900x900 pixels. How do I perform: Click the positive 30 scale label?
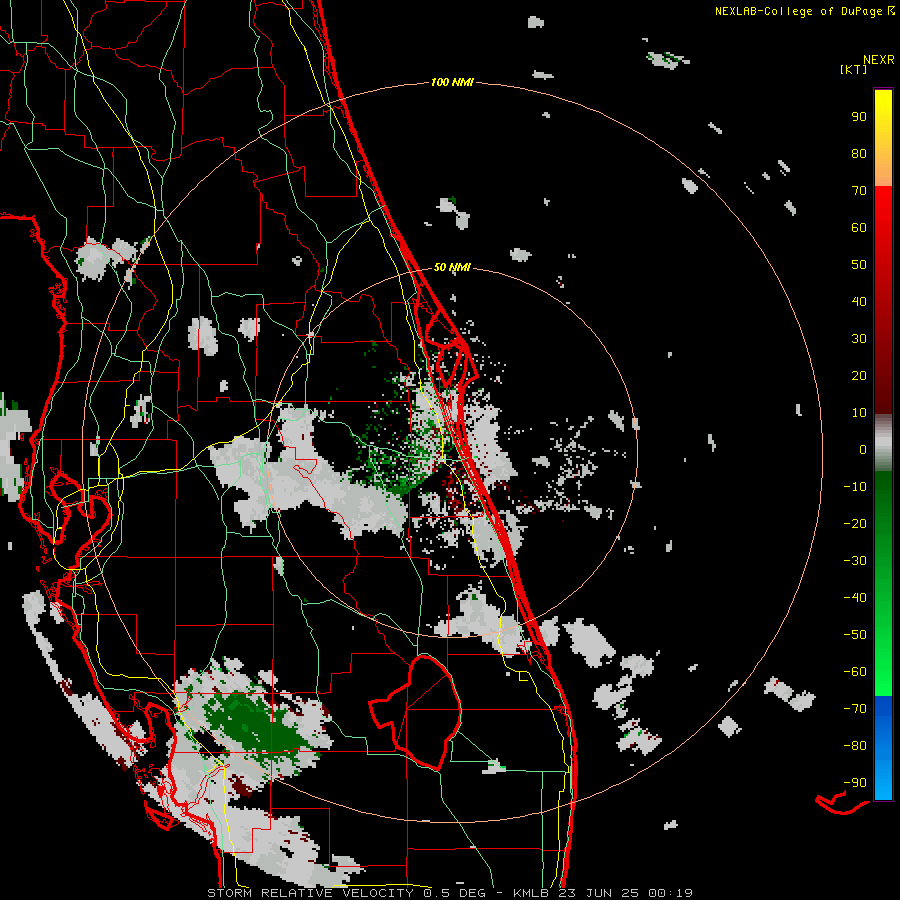[x=859, y=339]
